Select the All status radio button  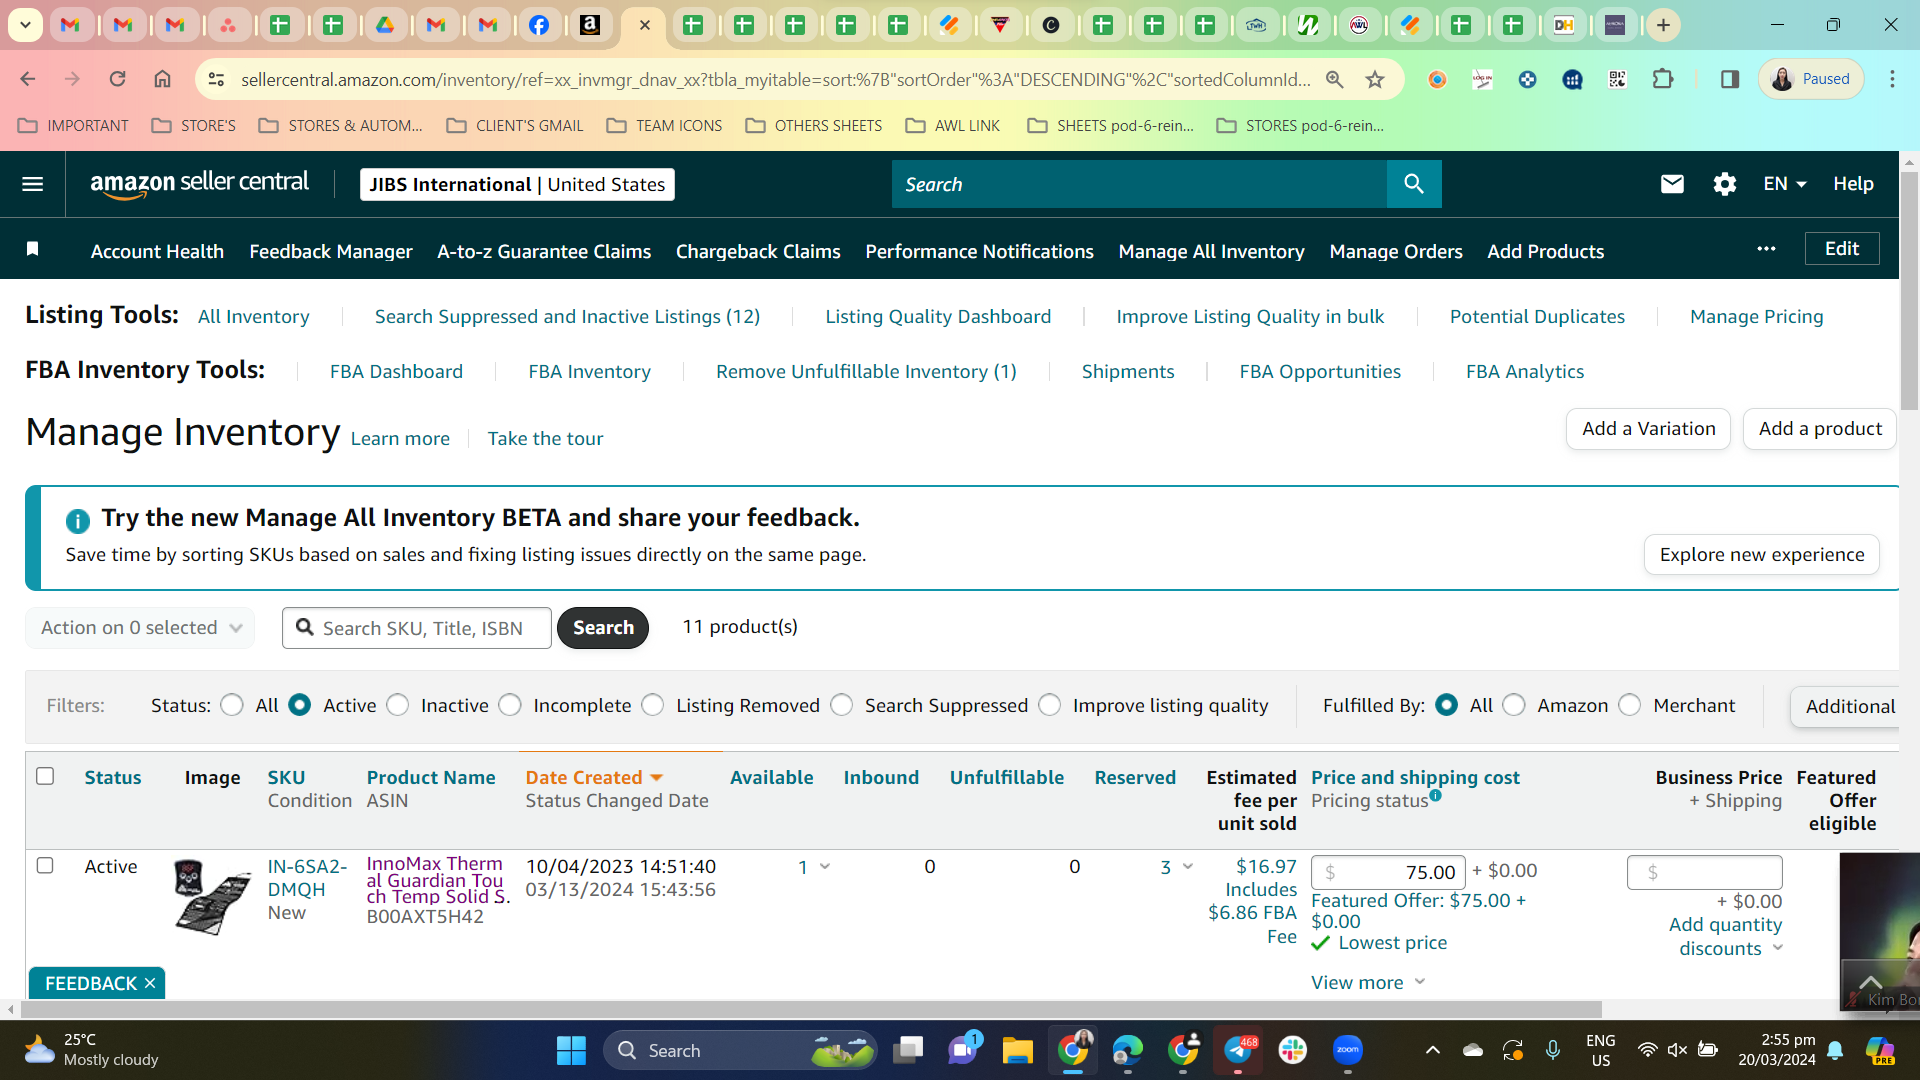pyautogui.click(x=232, y=705)
